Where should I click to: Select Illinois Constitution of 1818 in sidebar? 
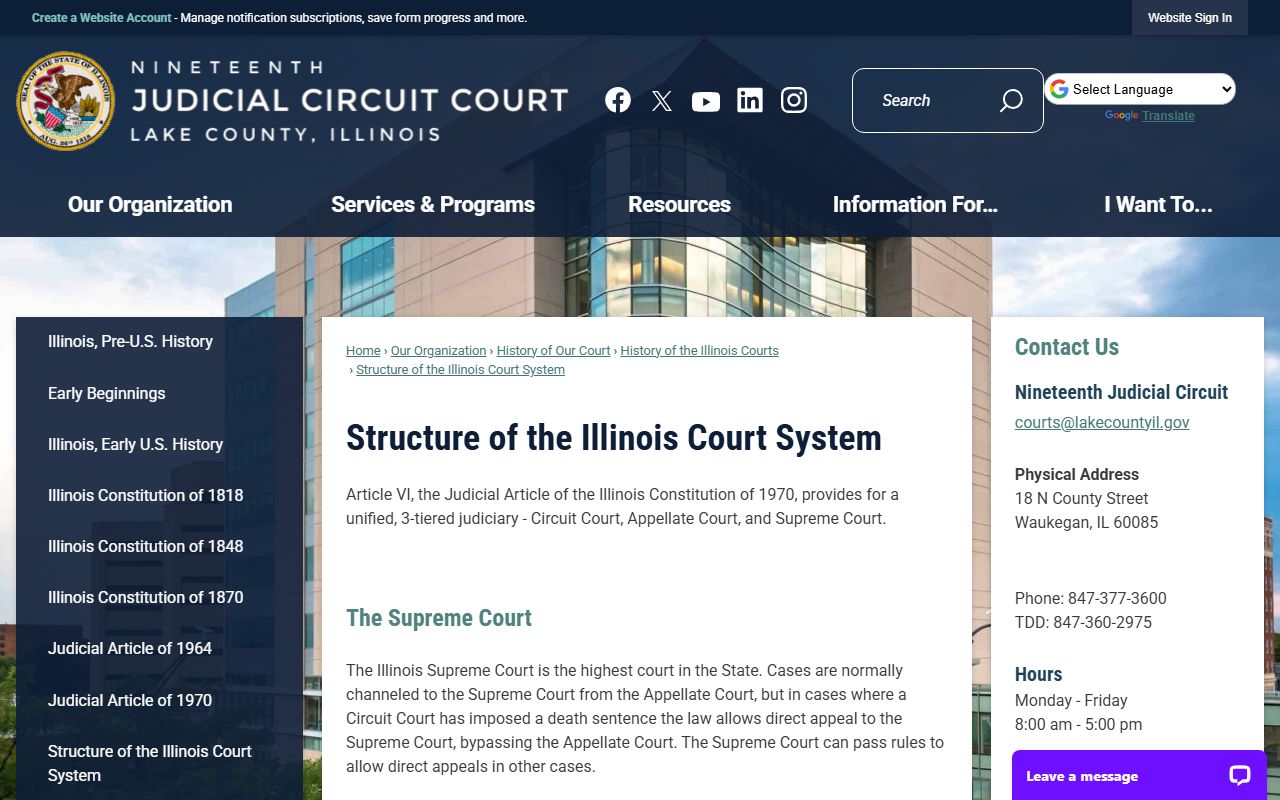(x=159, y=495)
